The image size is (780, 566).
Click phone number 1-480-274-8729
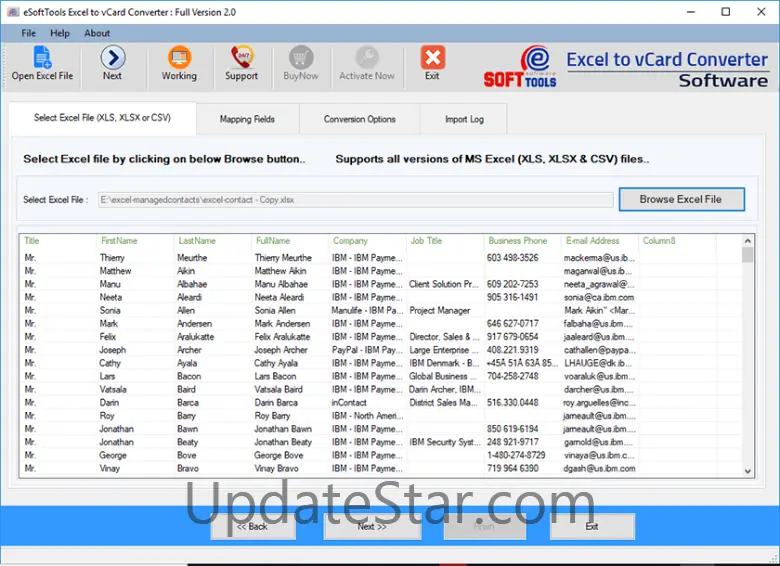[x=516, y=455]
